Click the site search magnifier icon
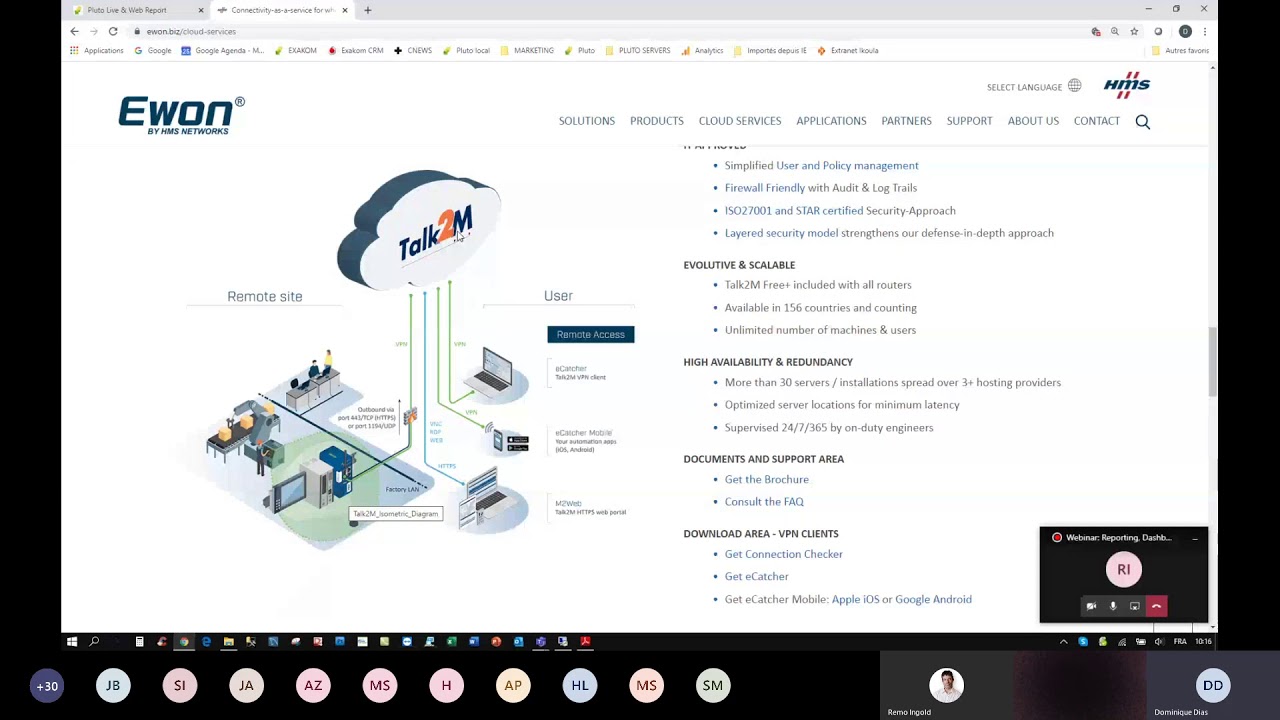1280x720 pixels. [x=1143, y=122]
